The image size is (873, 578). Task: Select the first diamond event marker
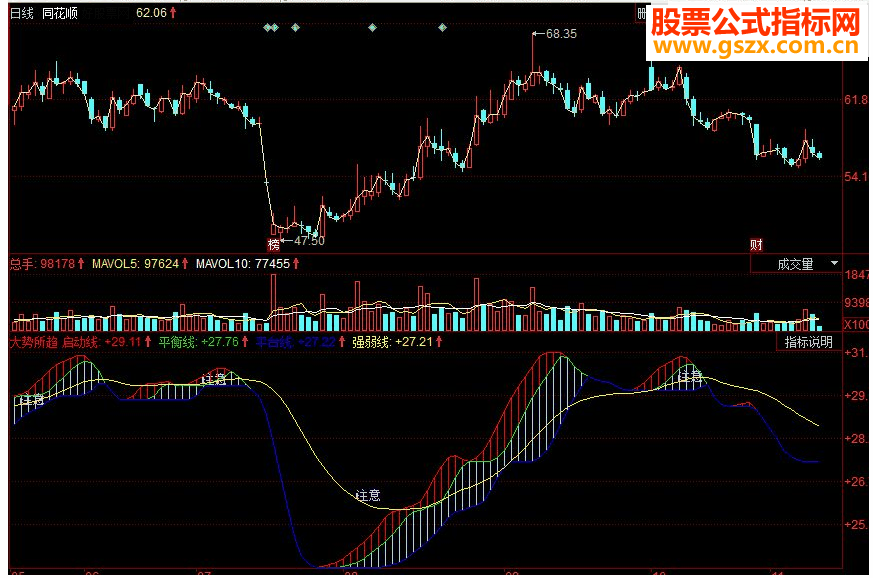point(267,27)
